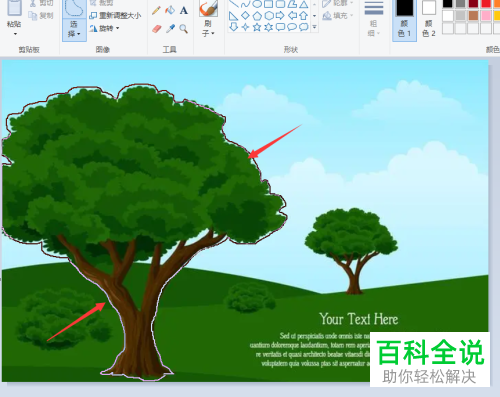Select the Oval shape
500x397 pixels.
point(257,4)
